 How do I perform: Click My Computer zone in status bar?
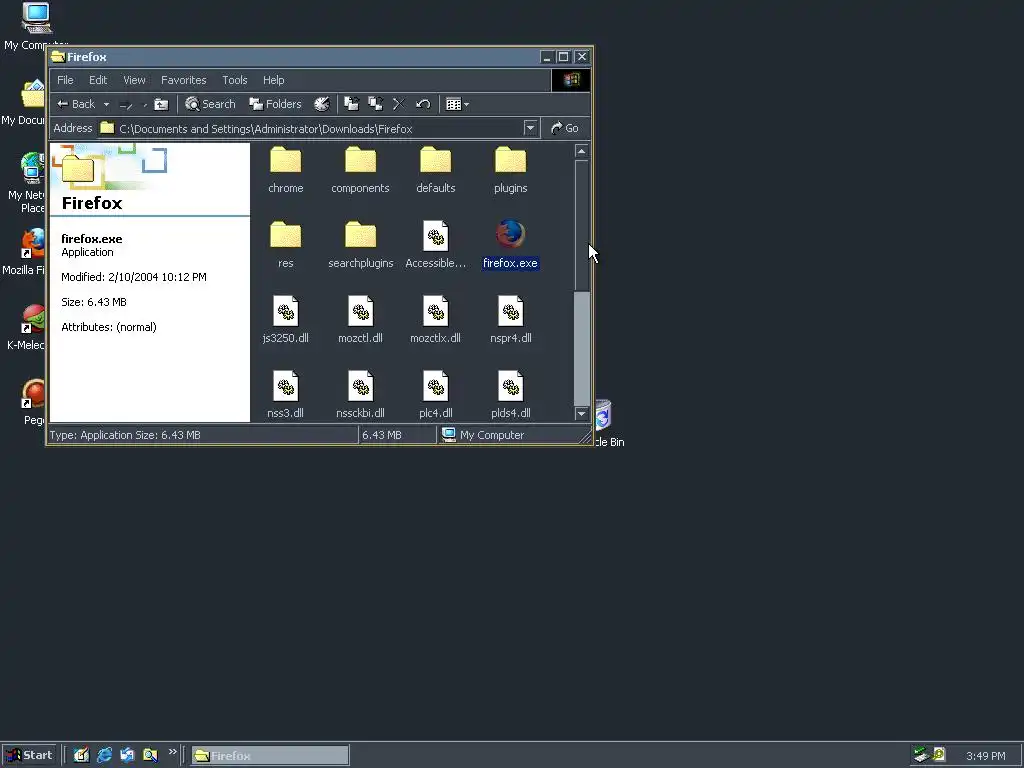pos(483,435)
